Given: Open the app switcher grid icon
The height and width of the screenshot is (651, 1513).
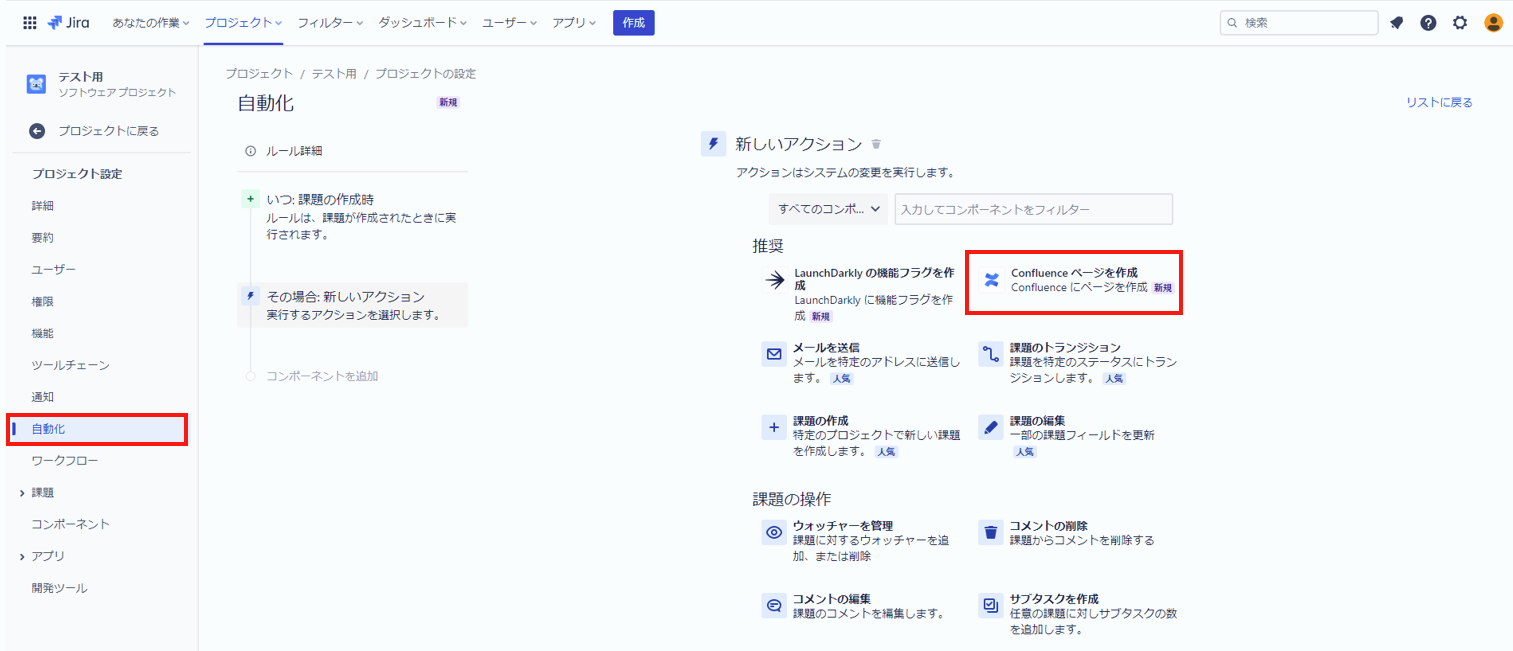Looking at the screenshot, I should coord(29,22).
